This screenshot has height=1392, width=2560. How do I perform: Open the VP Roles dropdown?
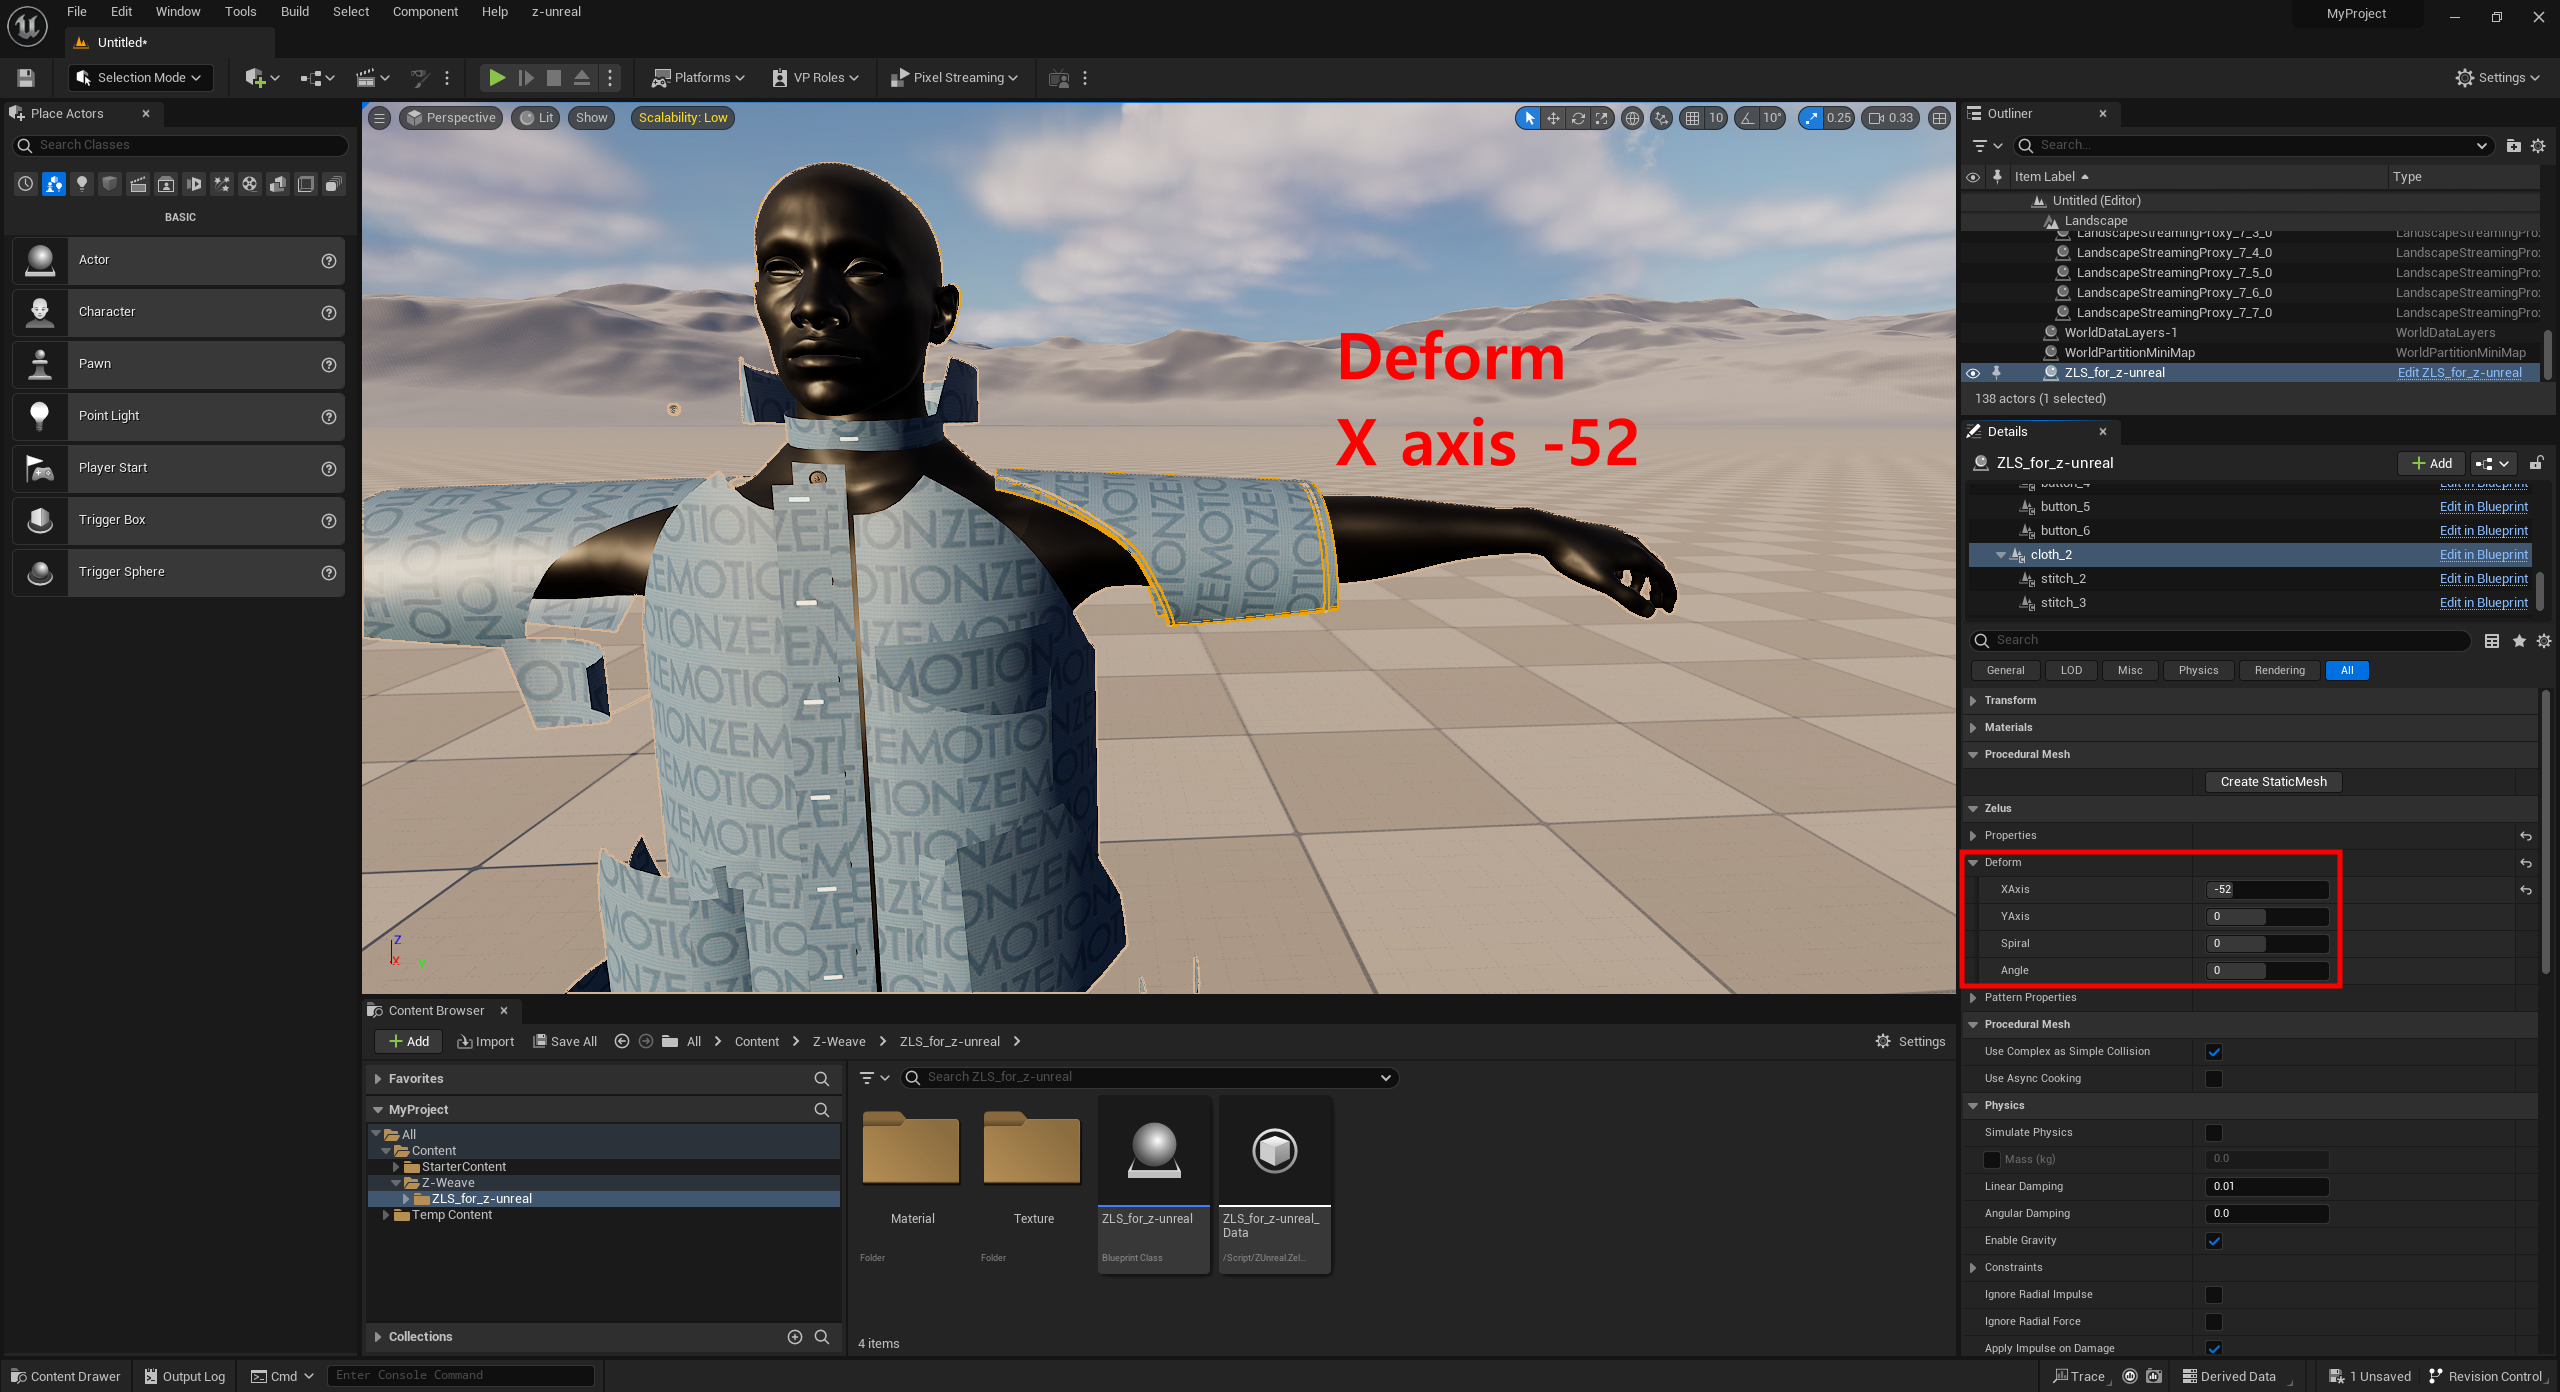pos(815,78)
